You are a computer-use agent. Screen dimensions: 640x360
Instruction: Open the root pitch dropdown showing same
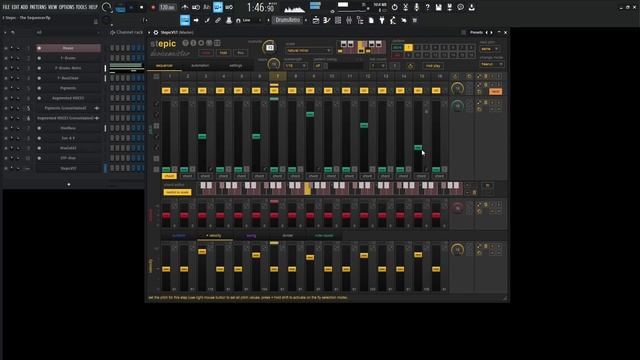[x=490, y=49]
